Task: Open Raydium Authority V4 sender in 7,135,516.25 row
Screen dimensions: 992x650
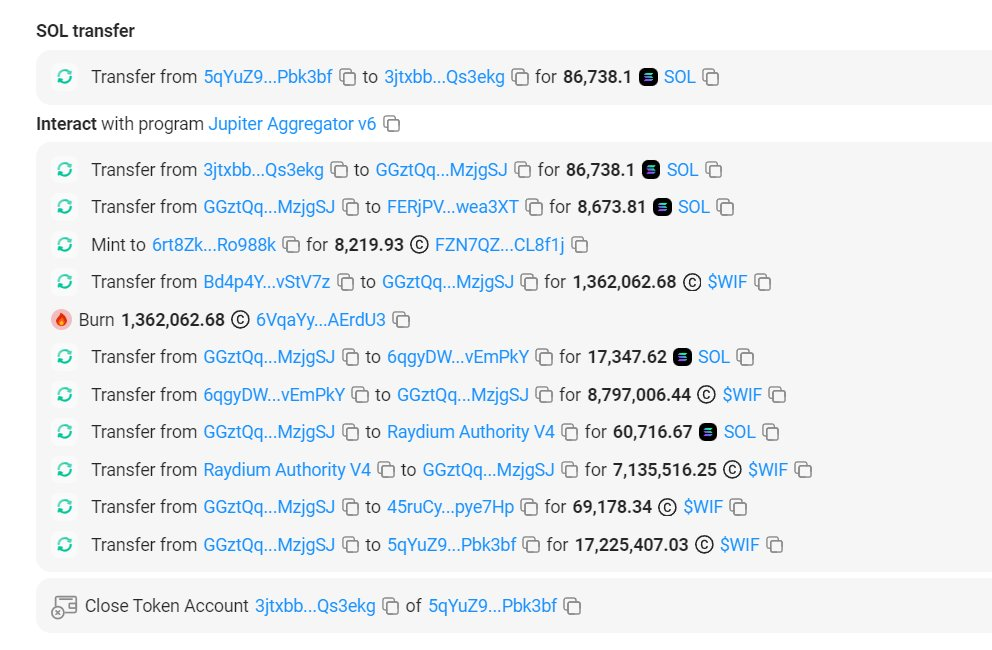Action: tap(287, 470)
